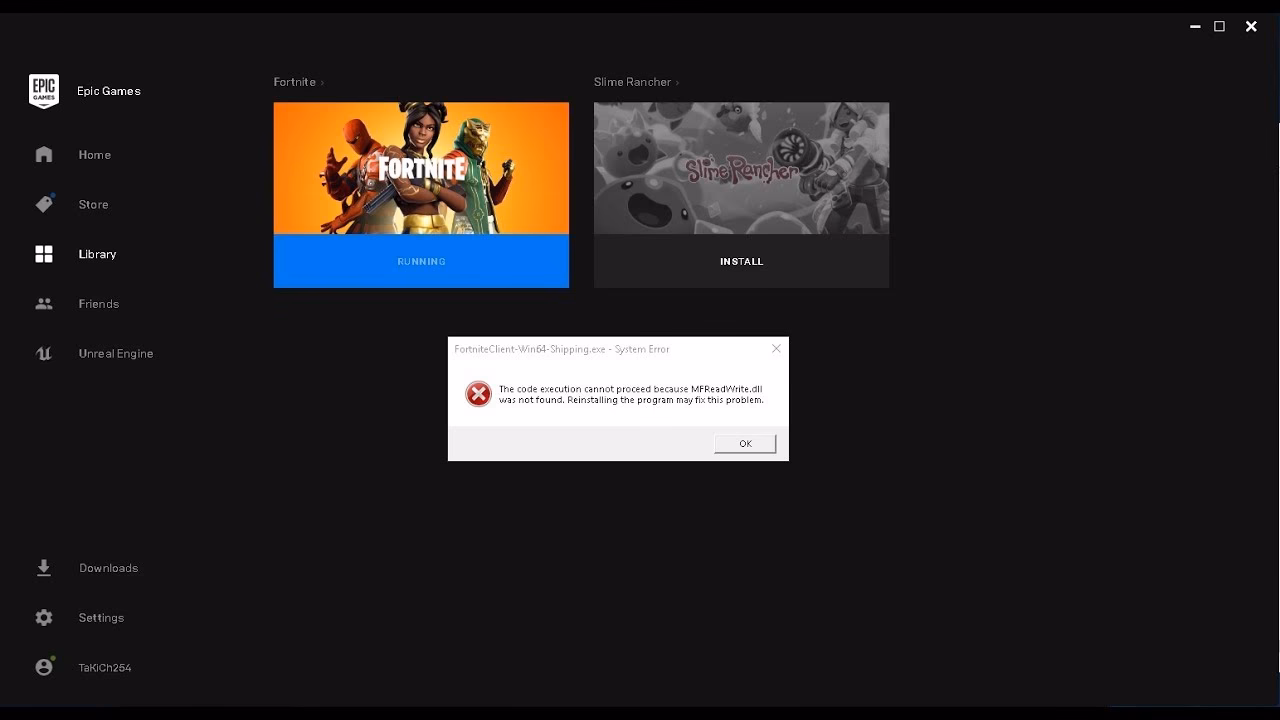
Task: Click the Settings gear icon
Action: coord(44,618)
